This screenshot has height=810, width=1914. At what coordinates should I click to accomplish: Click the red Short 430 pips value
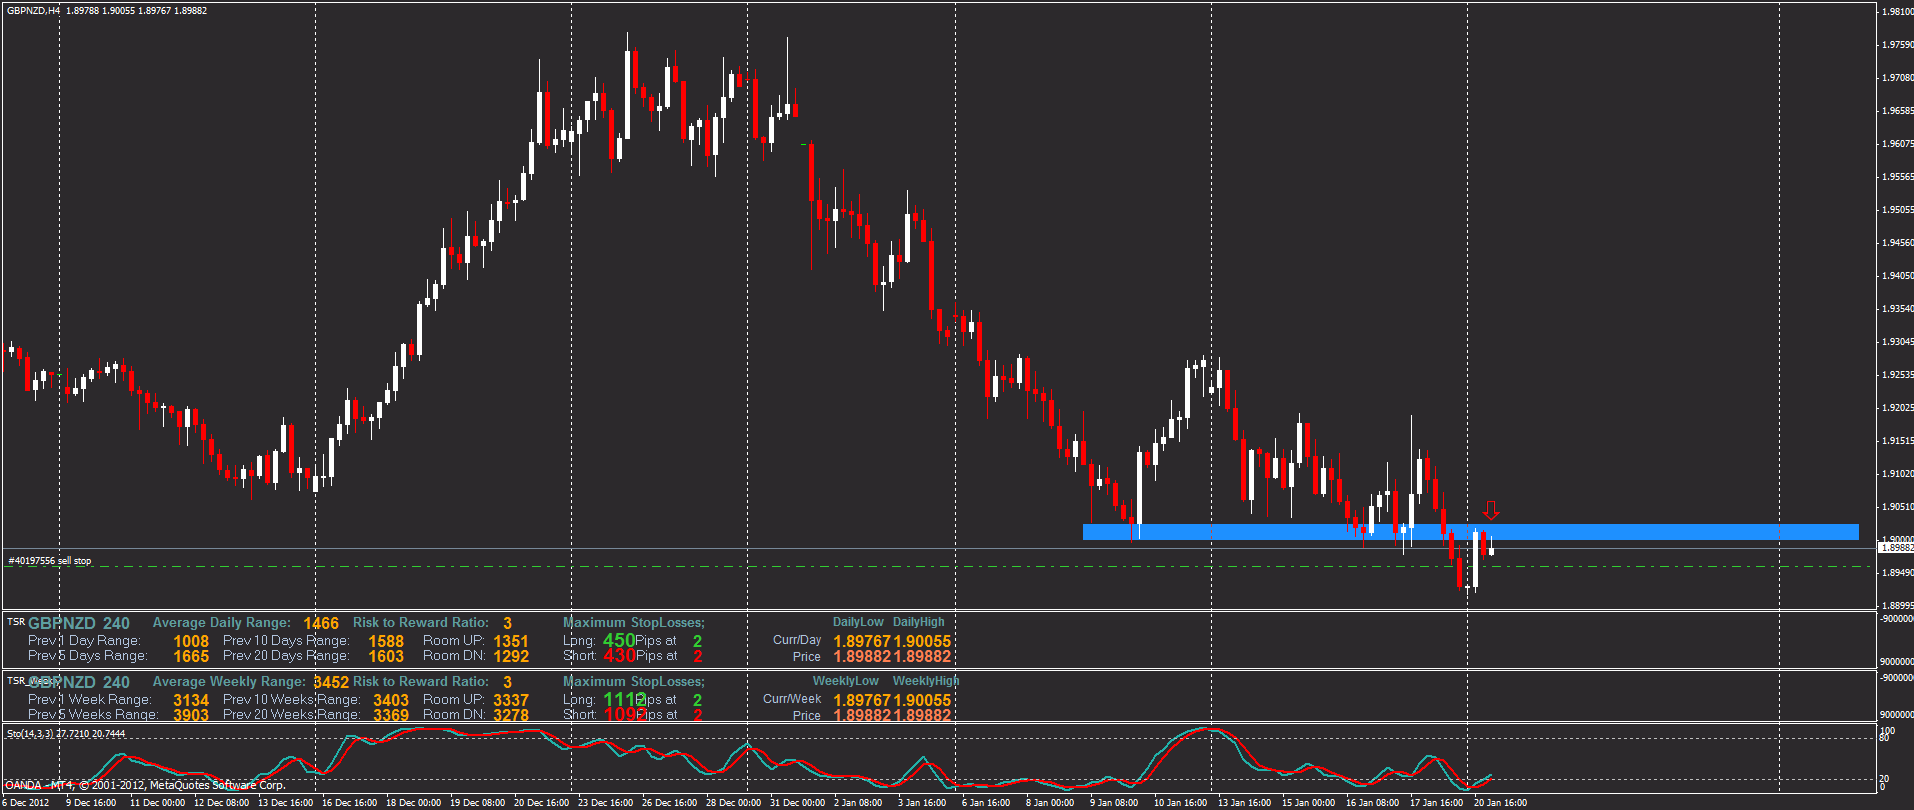[619, 656]
